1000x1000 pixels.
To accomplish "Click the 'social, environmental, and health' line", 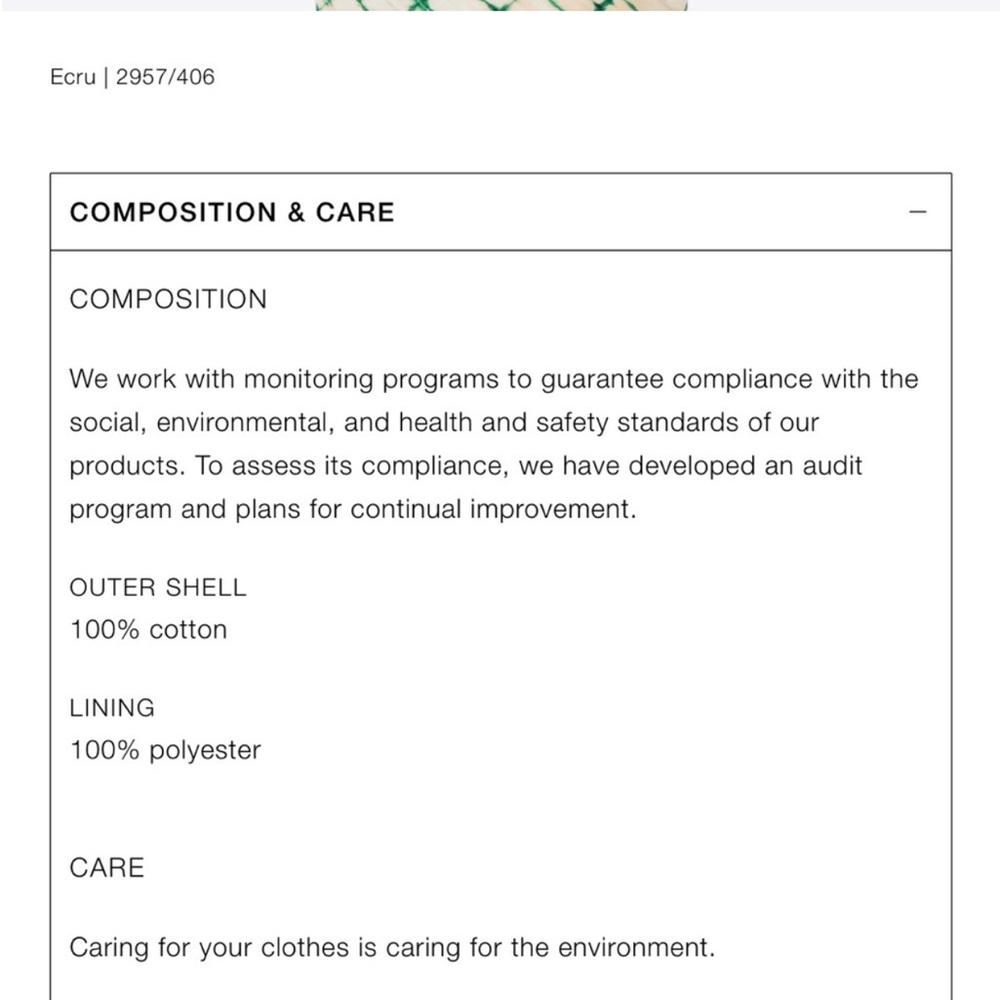I will (444, 423).
